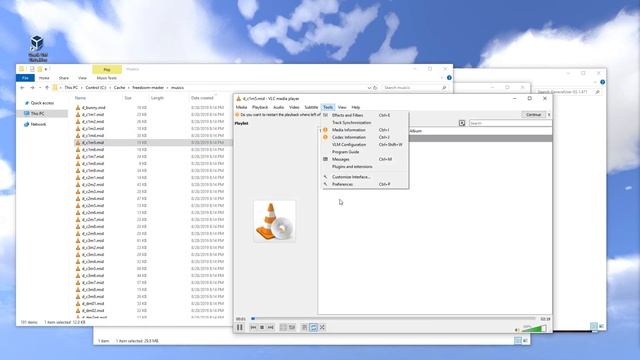This screenshot has height=360, width=640.
Task: Open Home tab in Explorer ribbon
Action: pos(44,78)
